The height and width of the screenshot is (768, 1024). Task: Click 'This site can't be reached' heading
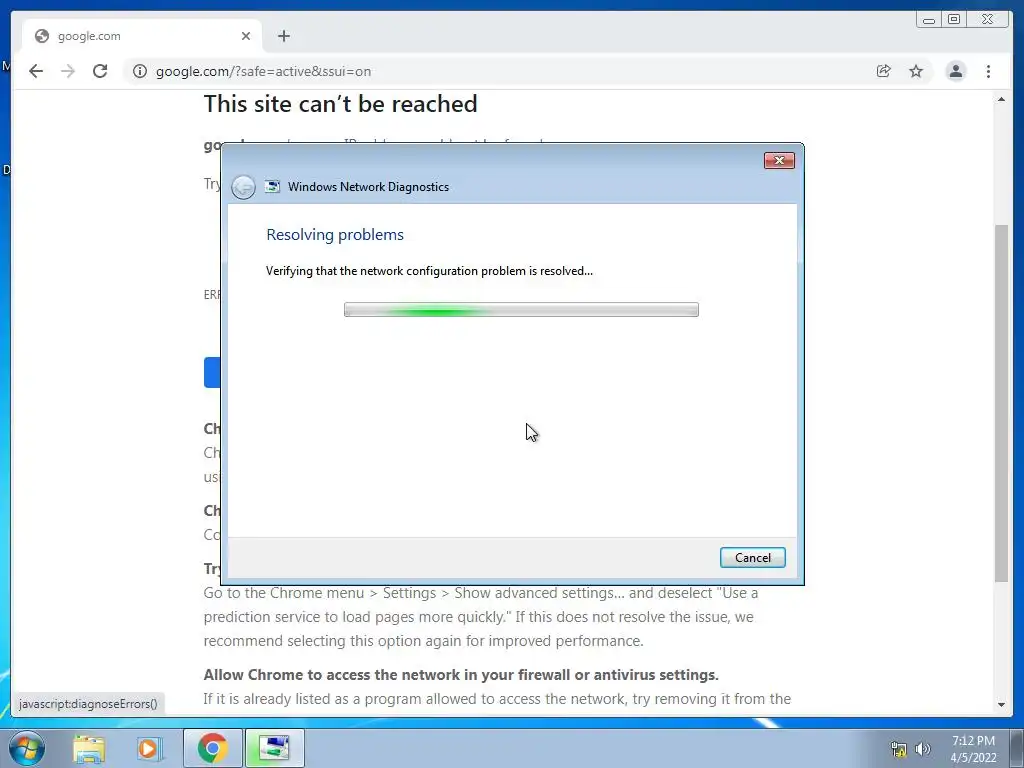(x=340, y=104)
